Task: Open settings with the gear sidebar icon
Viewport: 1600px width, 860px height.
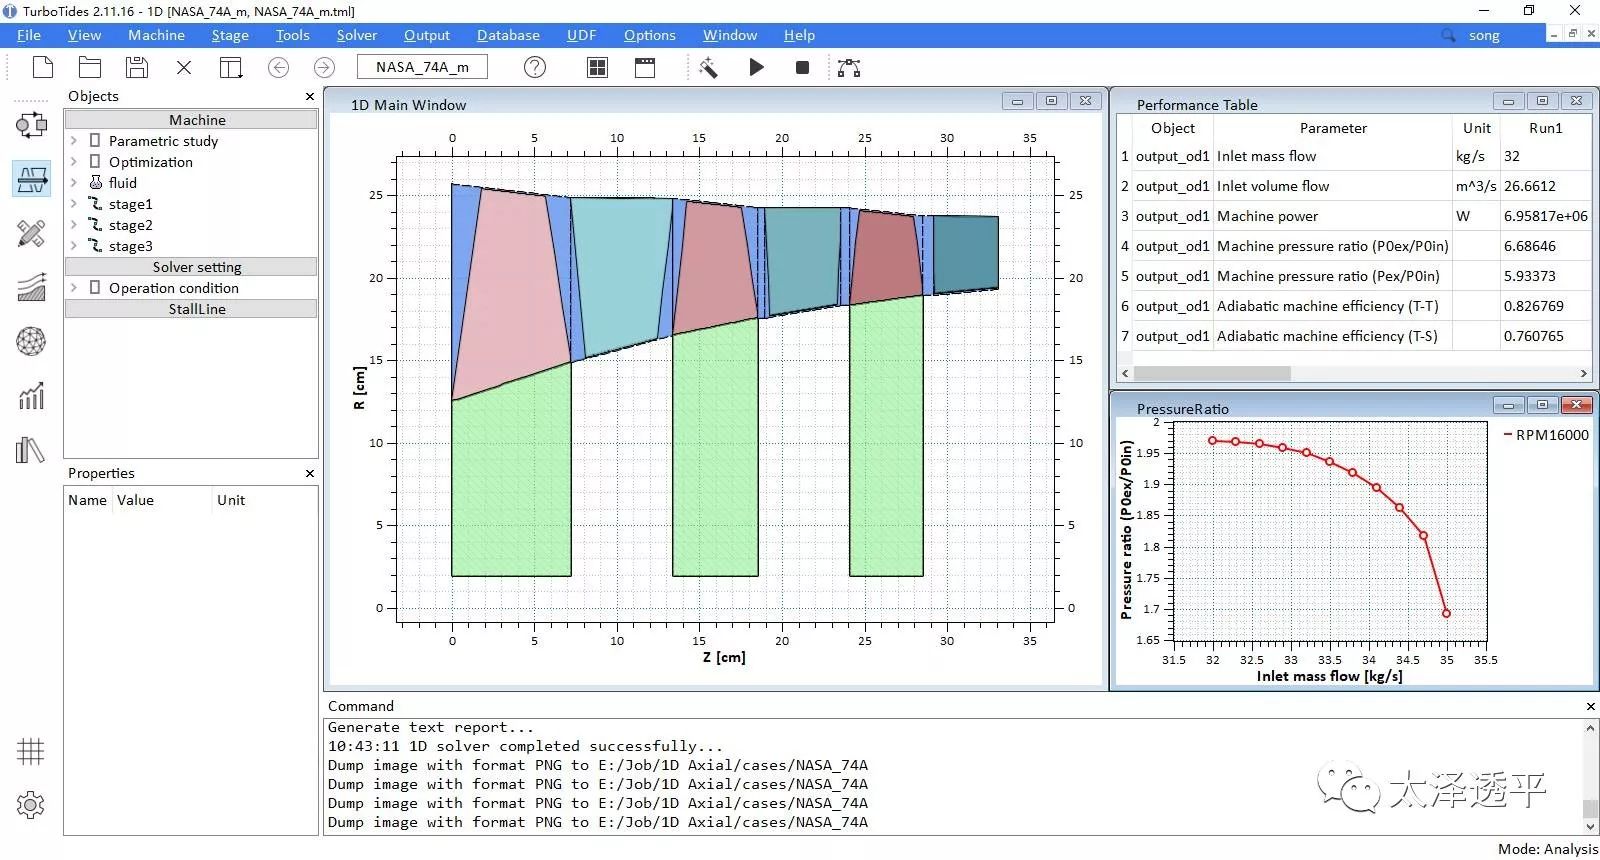Action: (31, 805)
